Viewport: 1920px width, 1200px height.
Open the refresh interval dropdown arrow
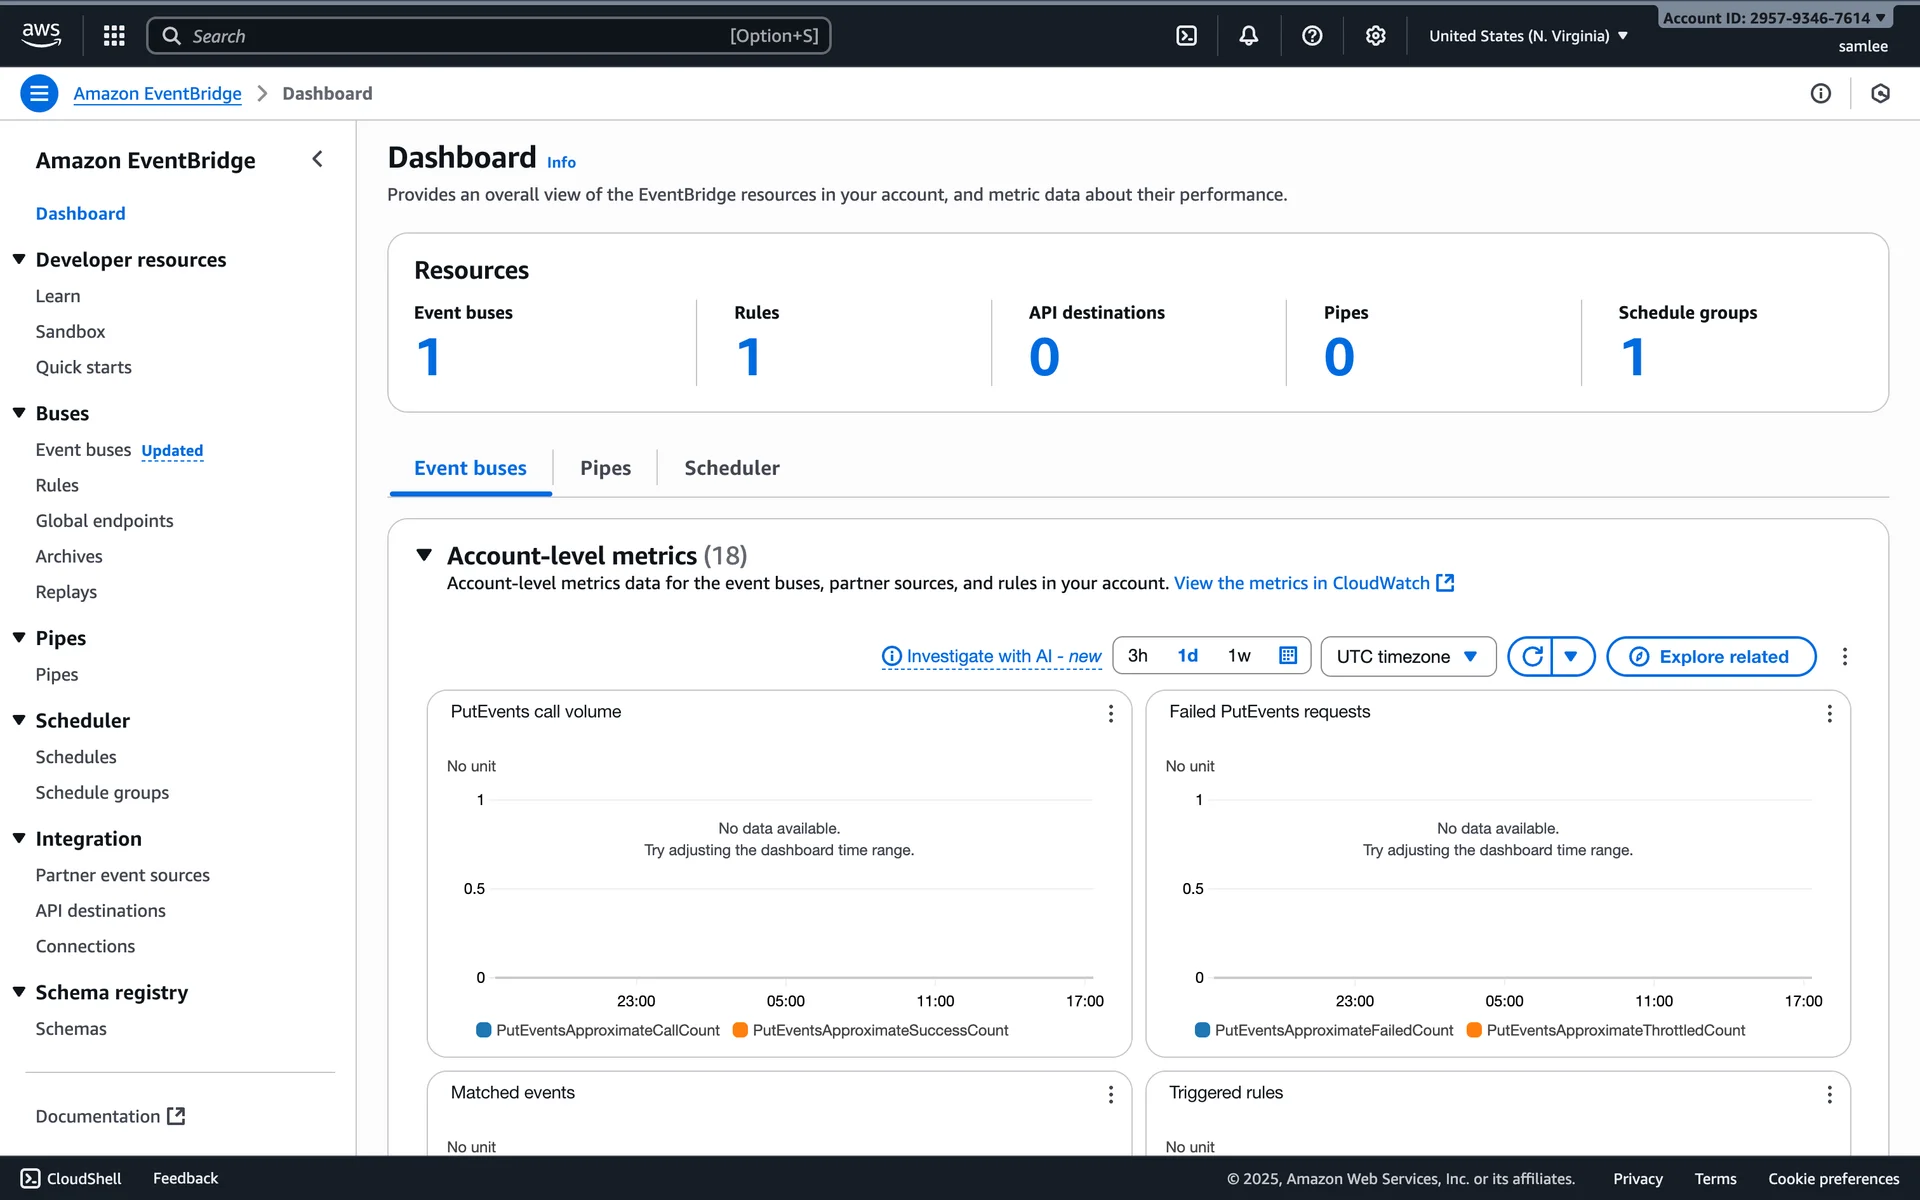[1571, 656]
